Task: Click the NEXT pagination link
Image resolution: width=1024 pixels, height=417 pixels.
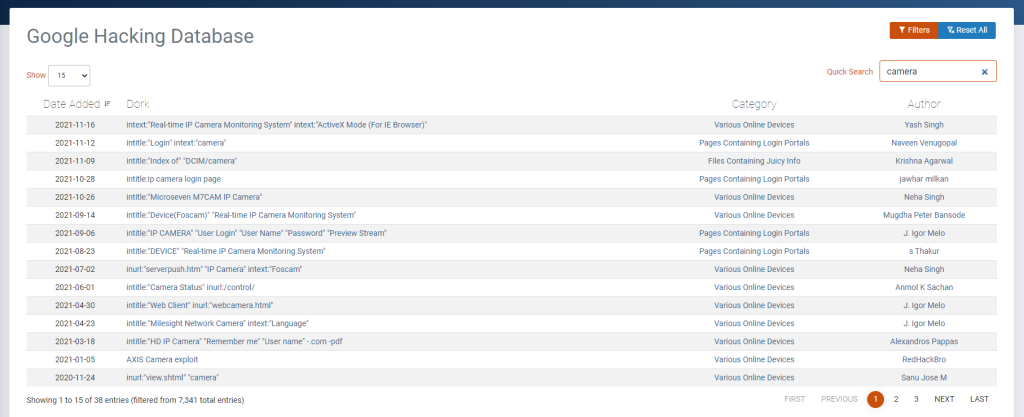Action: tap(944, 399)
